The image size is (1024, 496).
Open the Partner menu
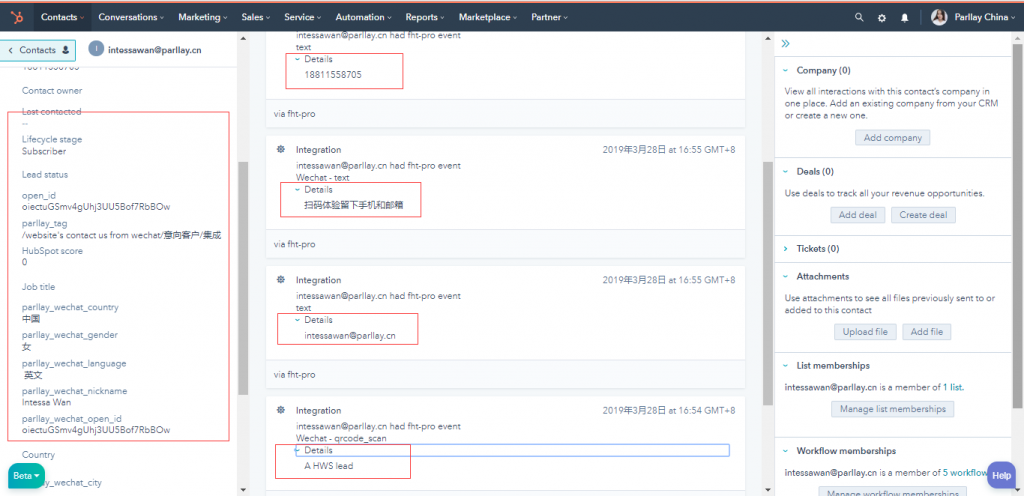coord(549,18)
